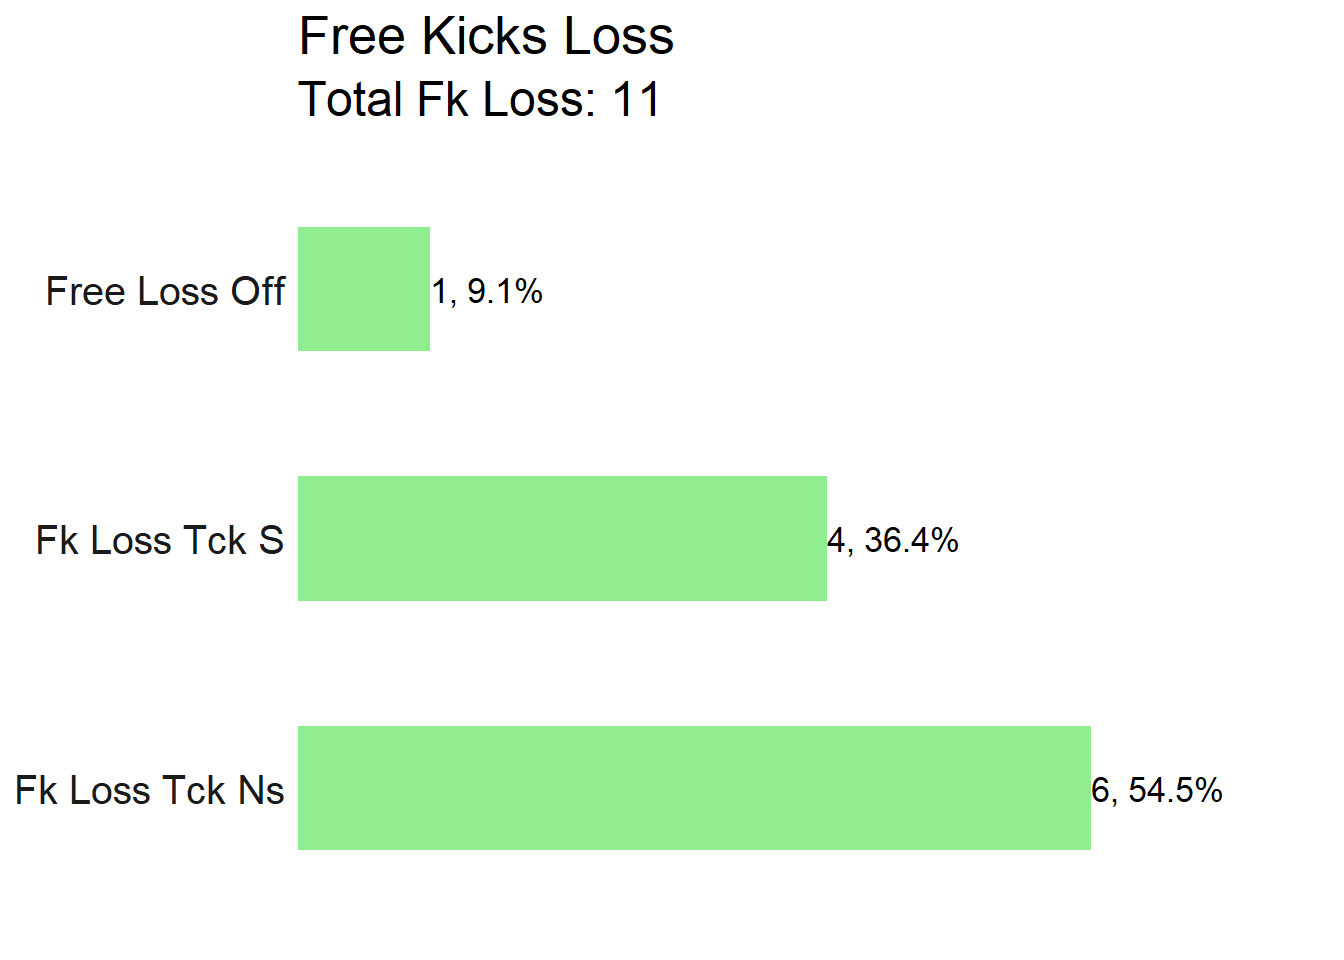Select the green Fk Loss Tck S bar
The height and width of the screenshot is (960, 1344).
pyautogui.click(x=562, y=538)
